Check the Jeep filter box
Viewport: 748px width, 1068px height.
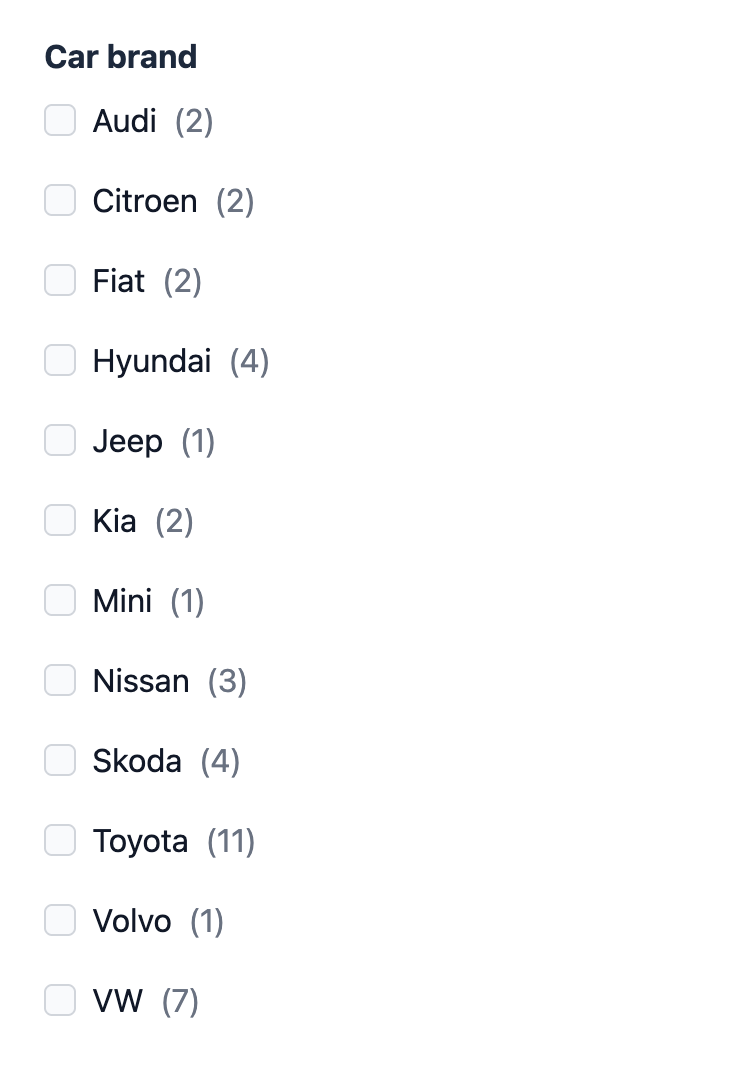coord(60,440)
